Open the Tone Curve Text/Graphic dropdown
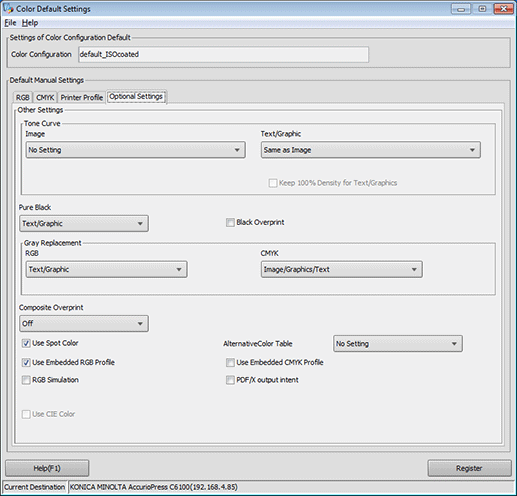Viewport: 517px width, 496px height. pyautogui.click(x=371, y=150)
